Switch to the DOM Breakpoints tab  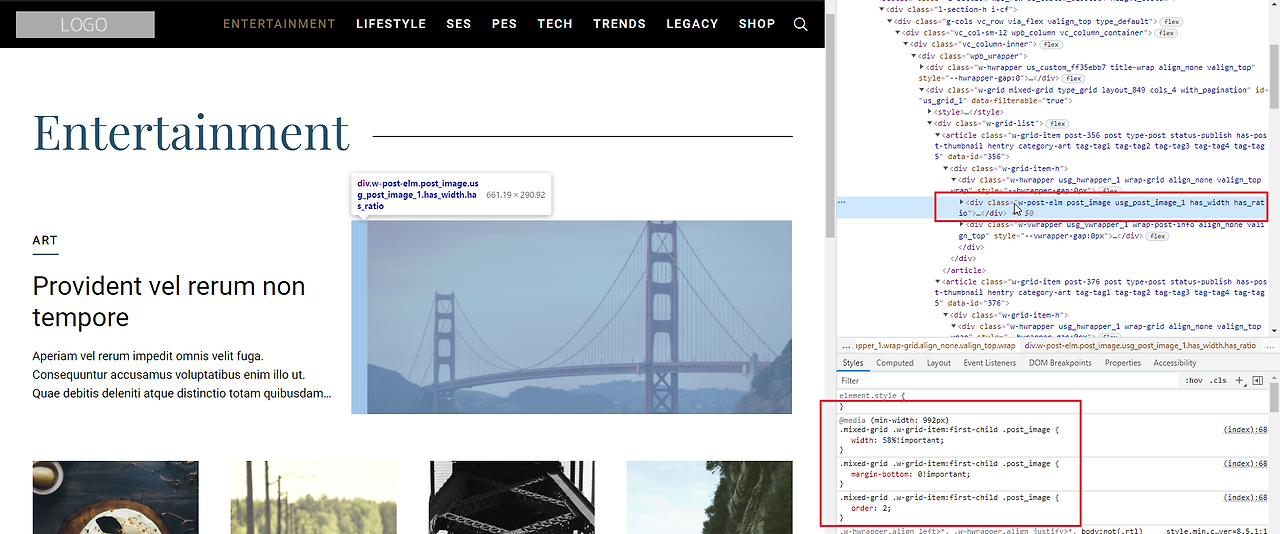[1060, 363]
